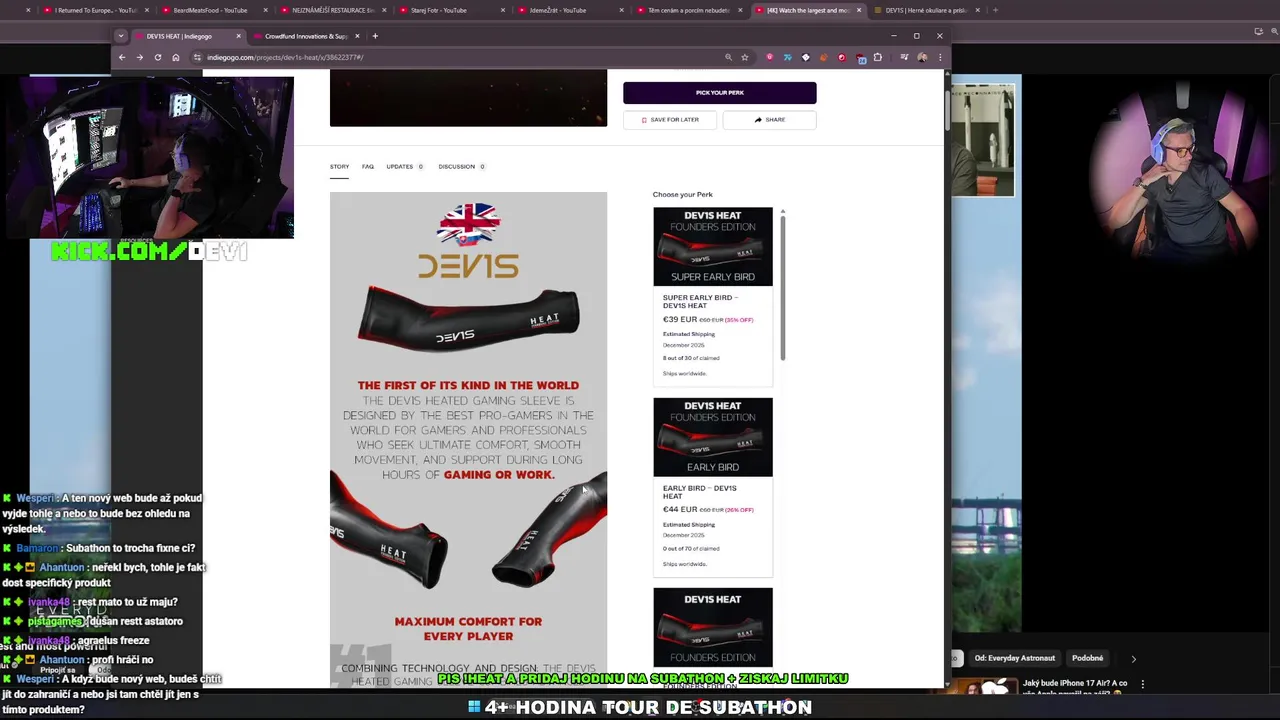Click the Podobné chip in YouTube window

coord(1088,658)
